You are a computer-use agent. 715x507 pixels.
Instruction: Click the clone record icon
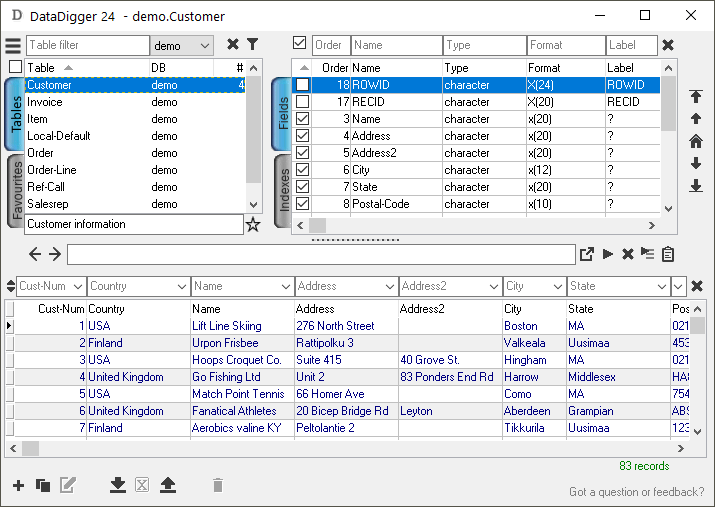click(x=43, y=485)
